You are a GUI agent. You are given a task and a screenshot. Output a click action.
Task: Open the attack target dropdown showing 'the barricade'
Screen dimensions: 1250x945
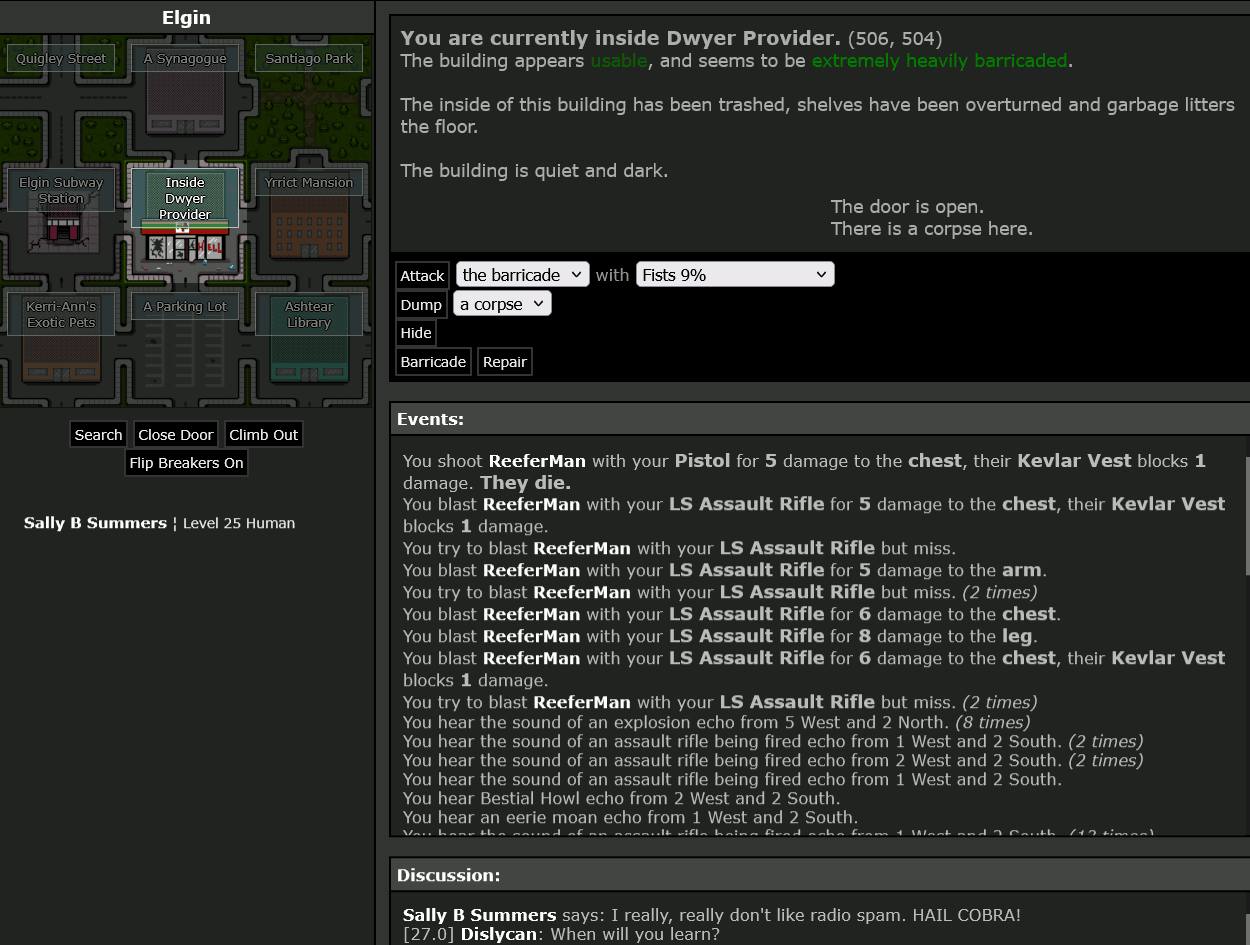click(x=521, y=274)
